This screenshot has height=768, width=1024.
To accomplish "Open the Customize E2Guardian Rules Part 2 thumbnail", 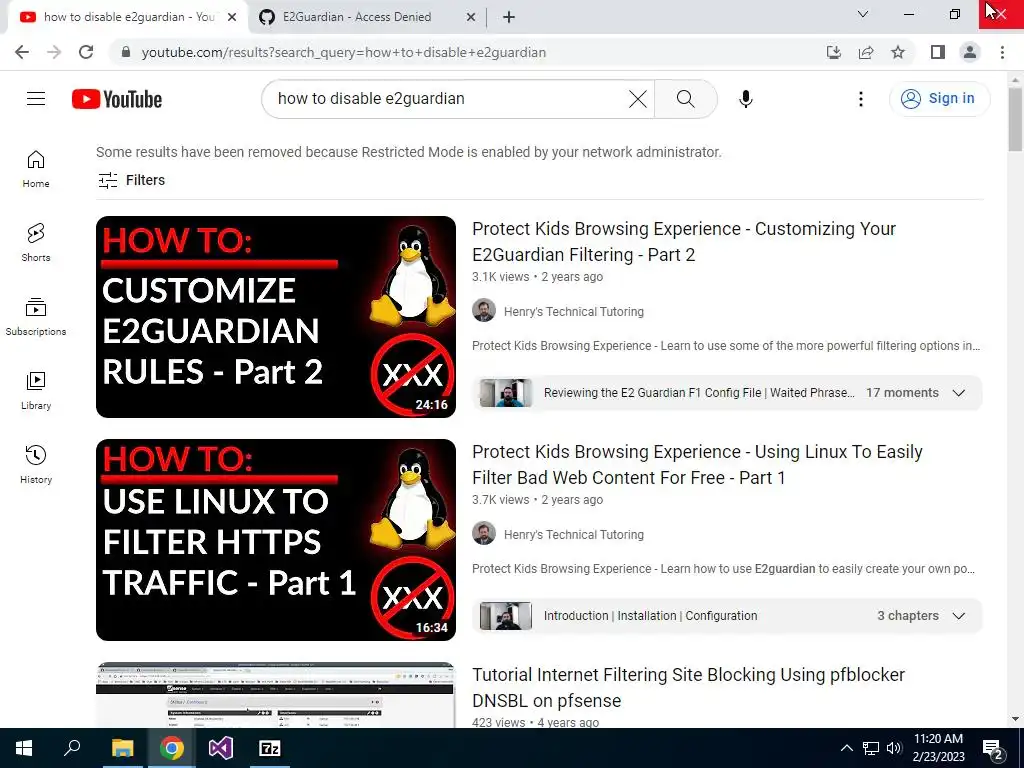I will pos(276,317).
